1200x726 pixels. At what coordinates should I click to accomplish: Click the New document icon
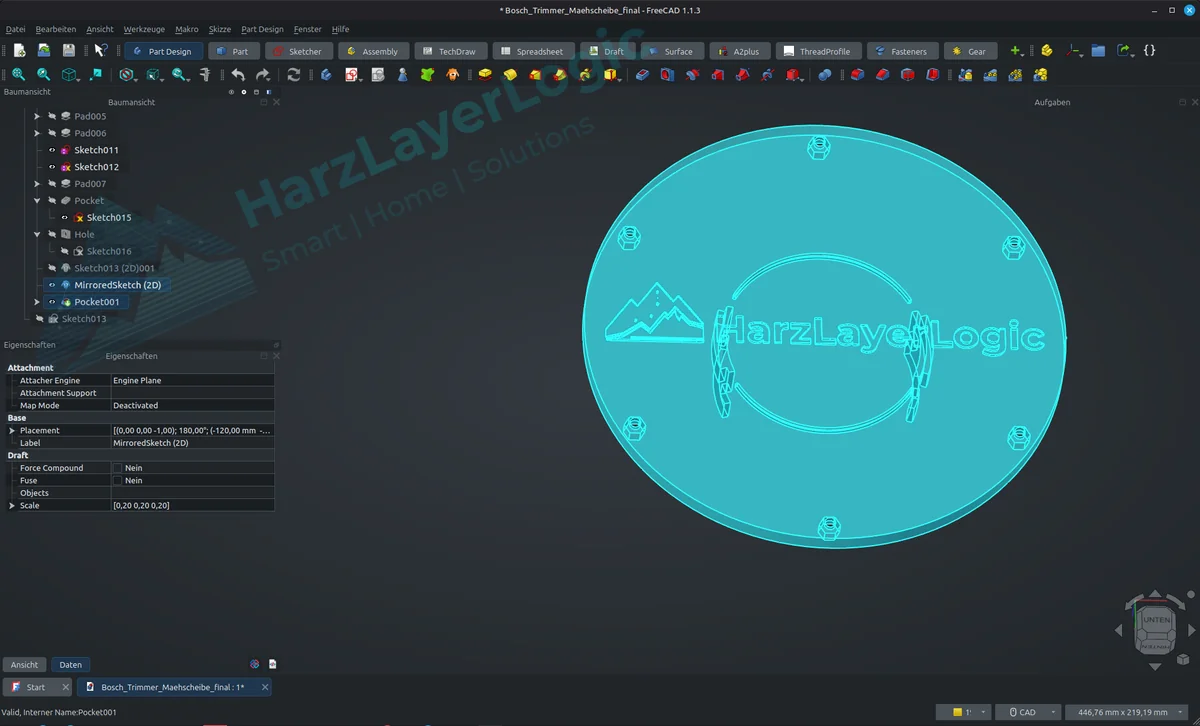pos(19,51)
